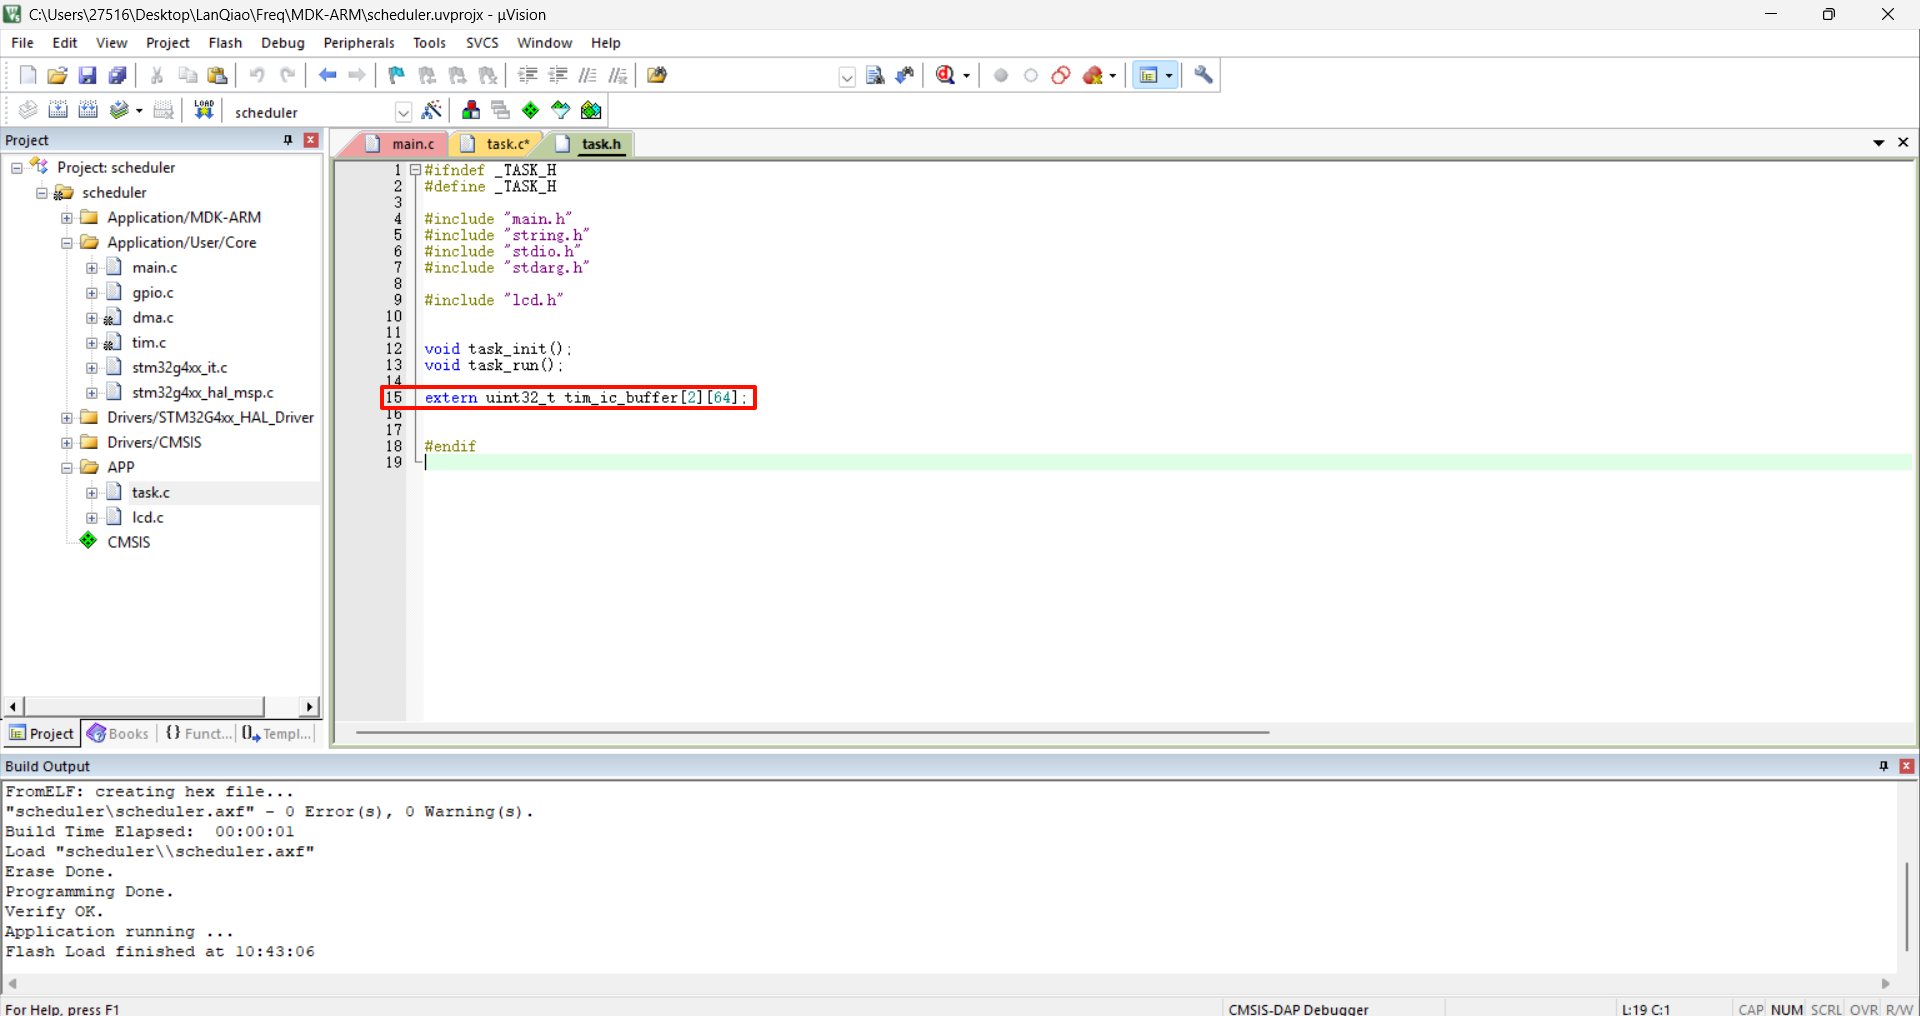Open the Peripherals menu
This screenshot has width=1920, height=1016.
[x=358, y=43]
